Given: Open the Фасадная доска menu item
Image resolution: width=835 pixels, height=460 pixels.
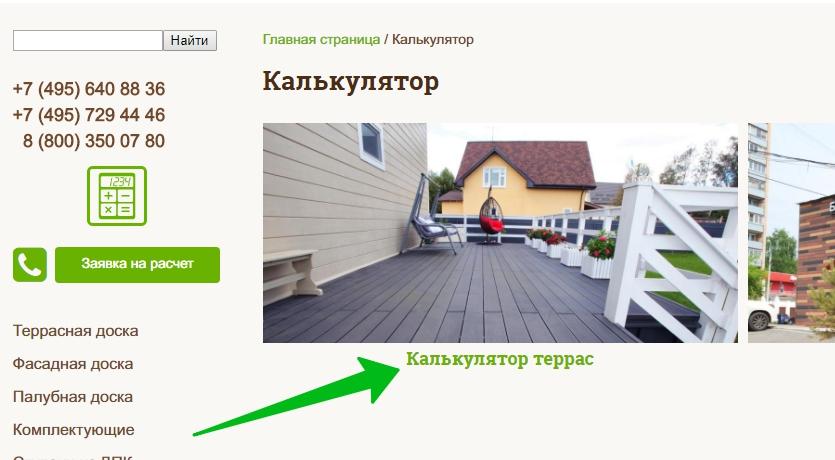Looking at the screenshot, I should (x=73, y=364).
